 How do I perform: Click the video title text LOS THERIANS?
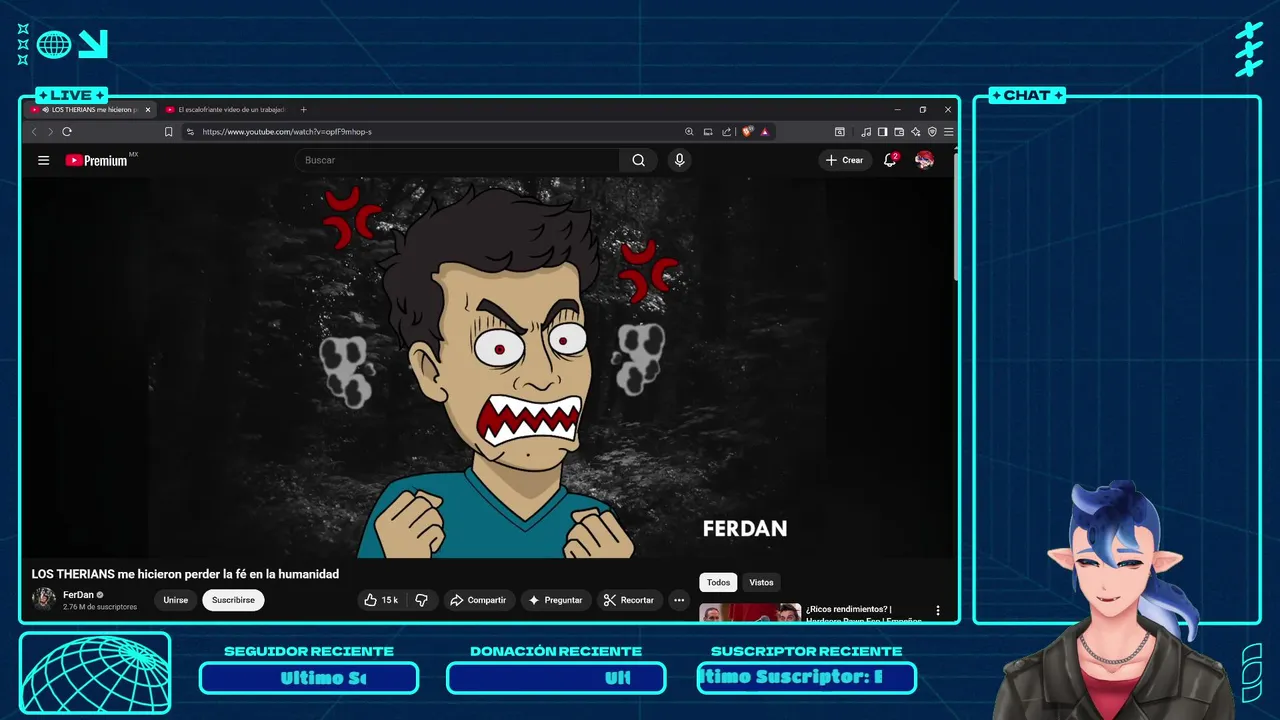(x=185, y=574)
